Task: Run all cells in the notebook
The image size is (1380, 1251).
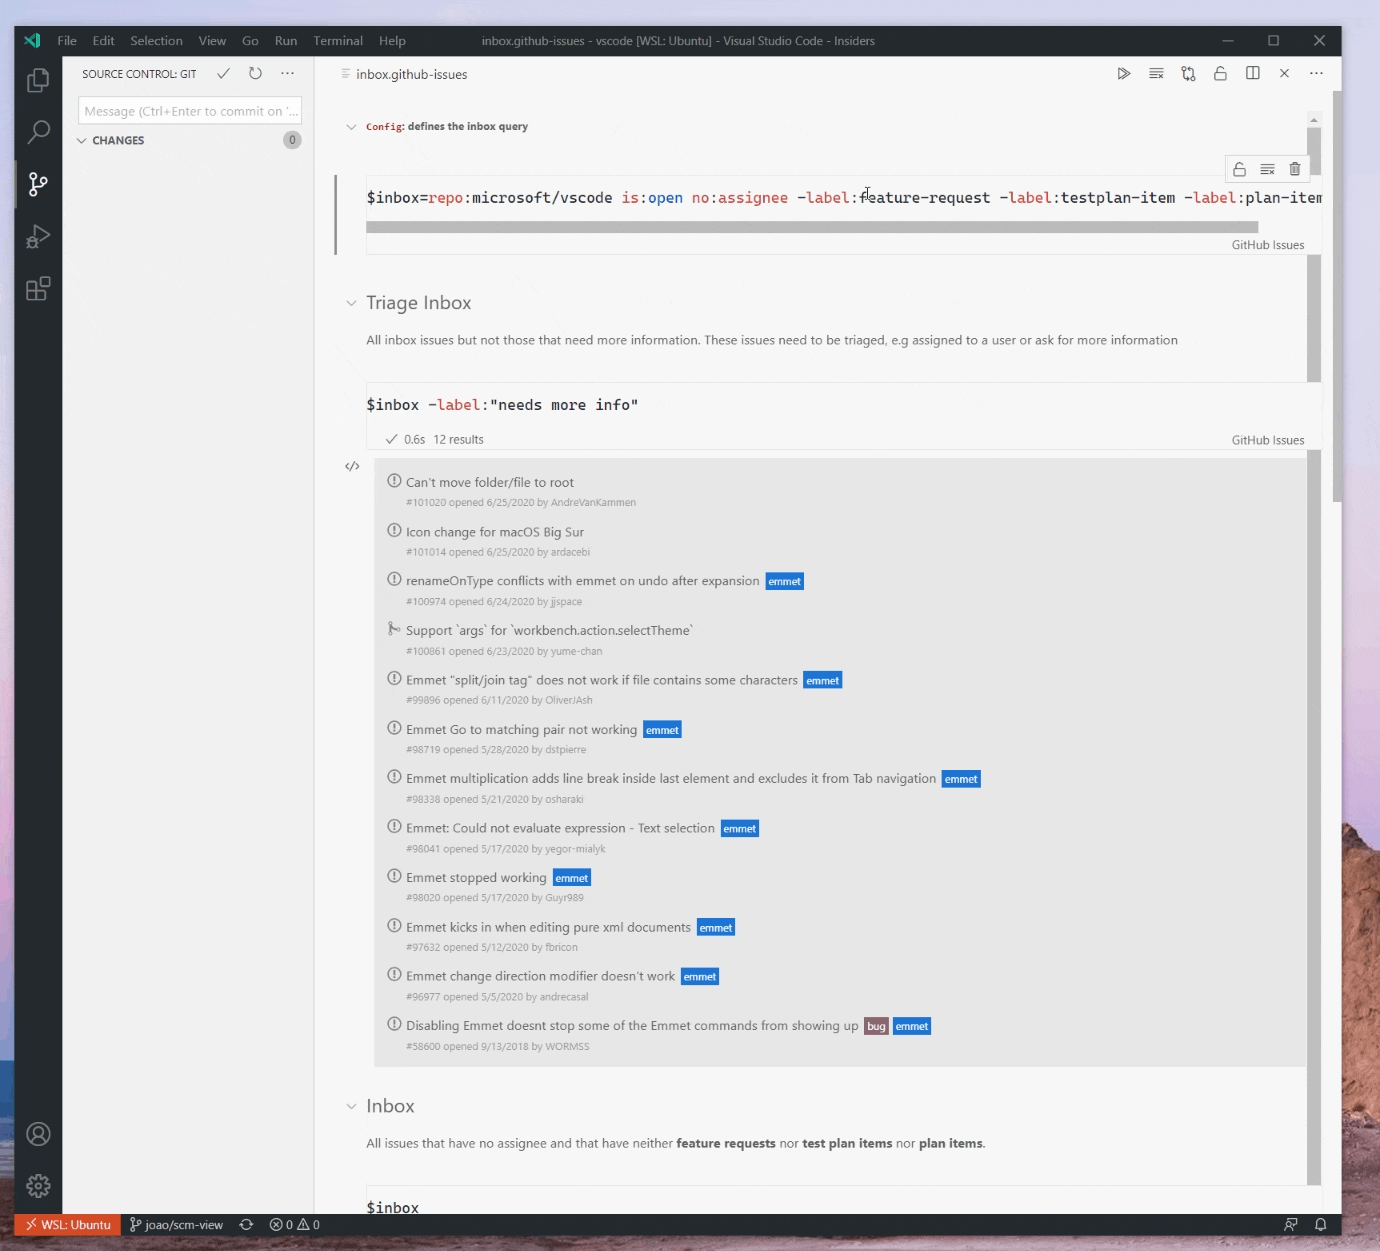Action: tap(1123, 73)
